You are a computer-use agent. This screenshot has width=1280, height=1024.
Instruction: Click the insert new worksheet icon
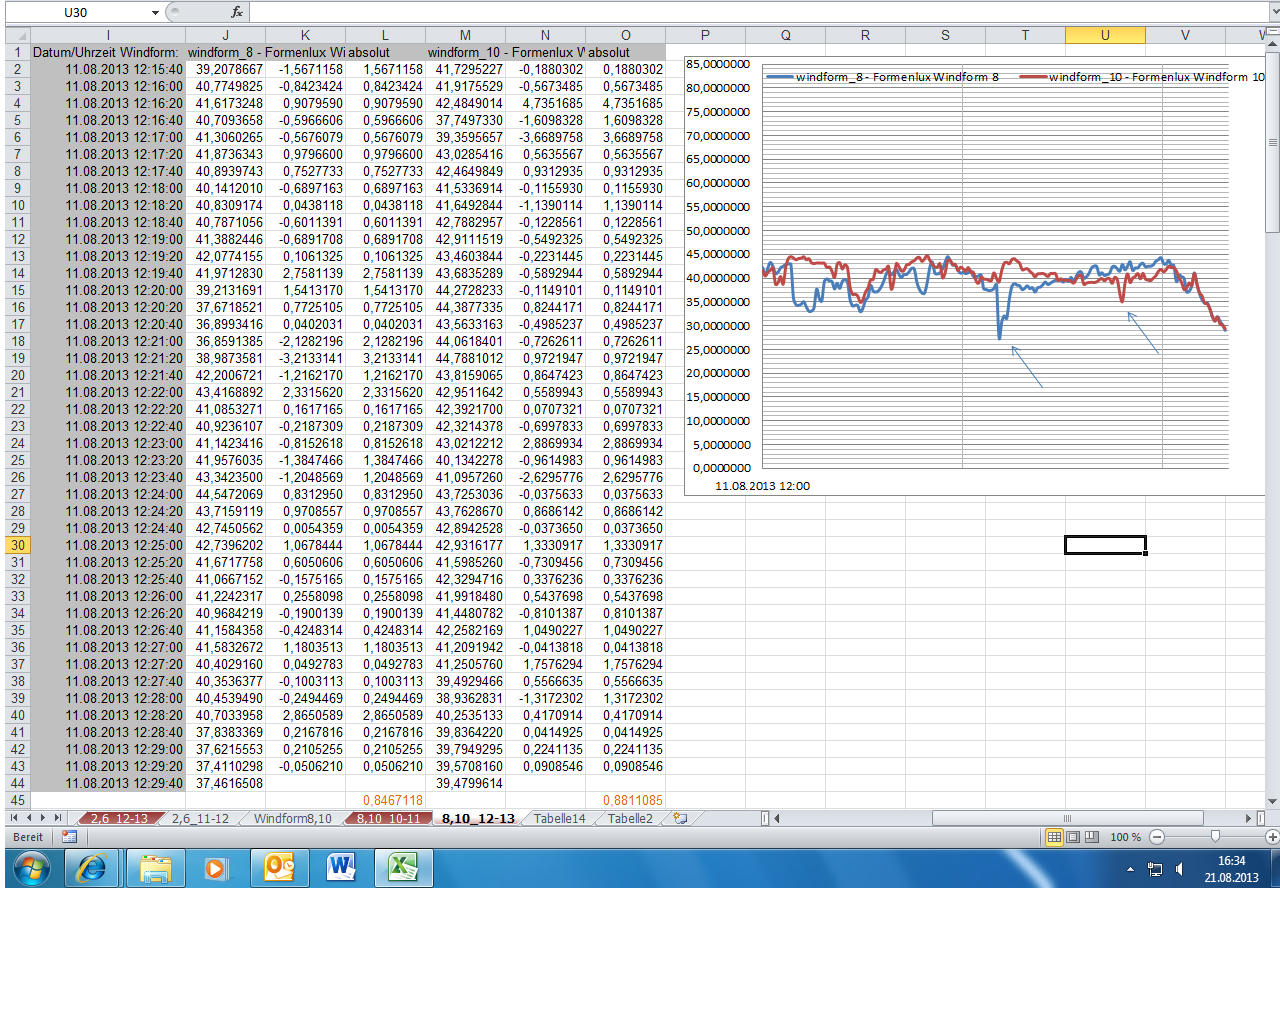point(681,818)
